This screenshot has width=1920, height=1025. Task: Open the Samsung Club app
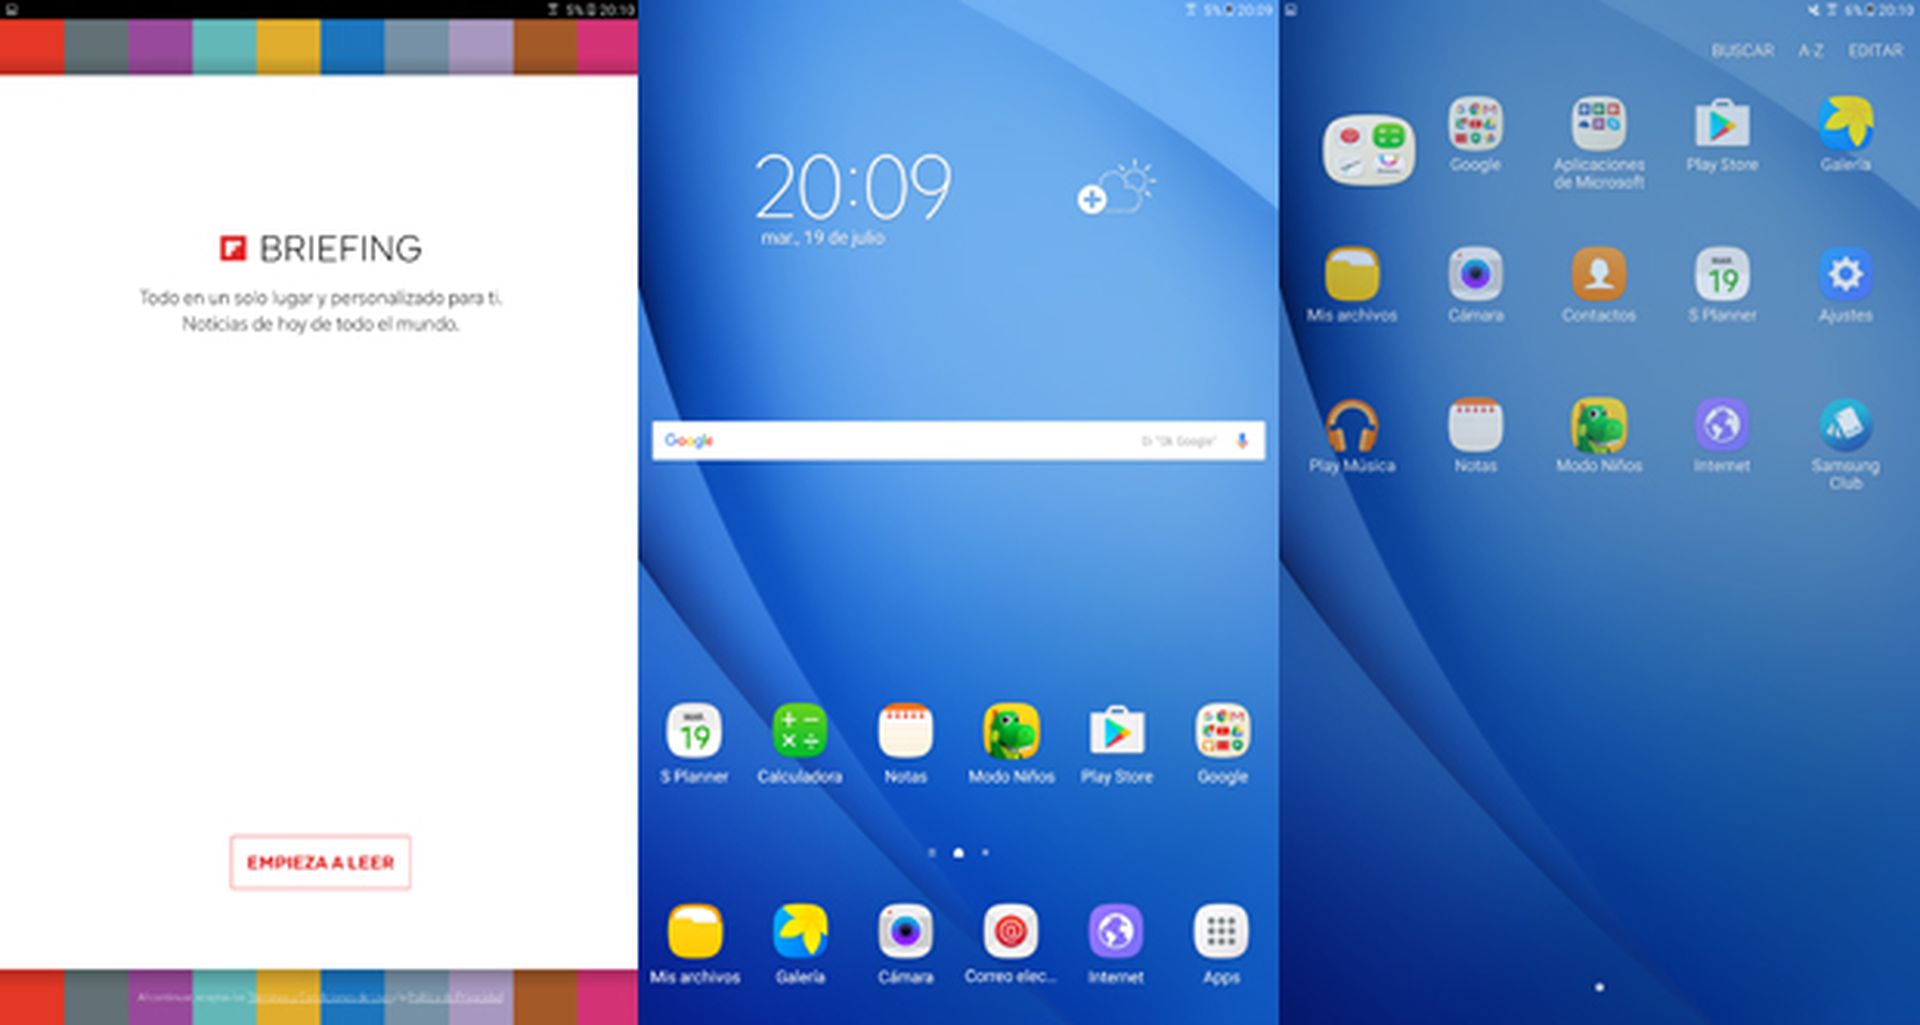1845,427
